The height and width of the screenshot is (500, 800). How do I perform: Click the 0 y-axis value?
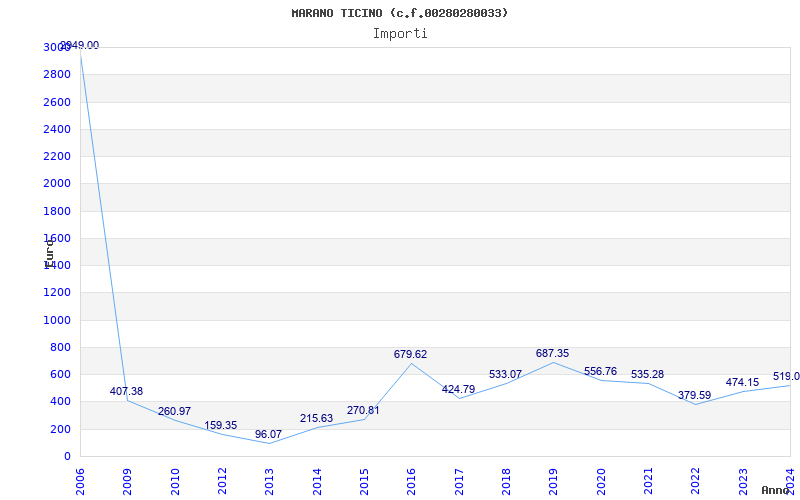pos(67,457)
